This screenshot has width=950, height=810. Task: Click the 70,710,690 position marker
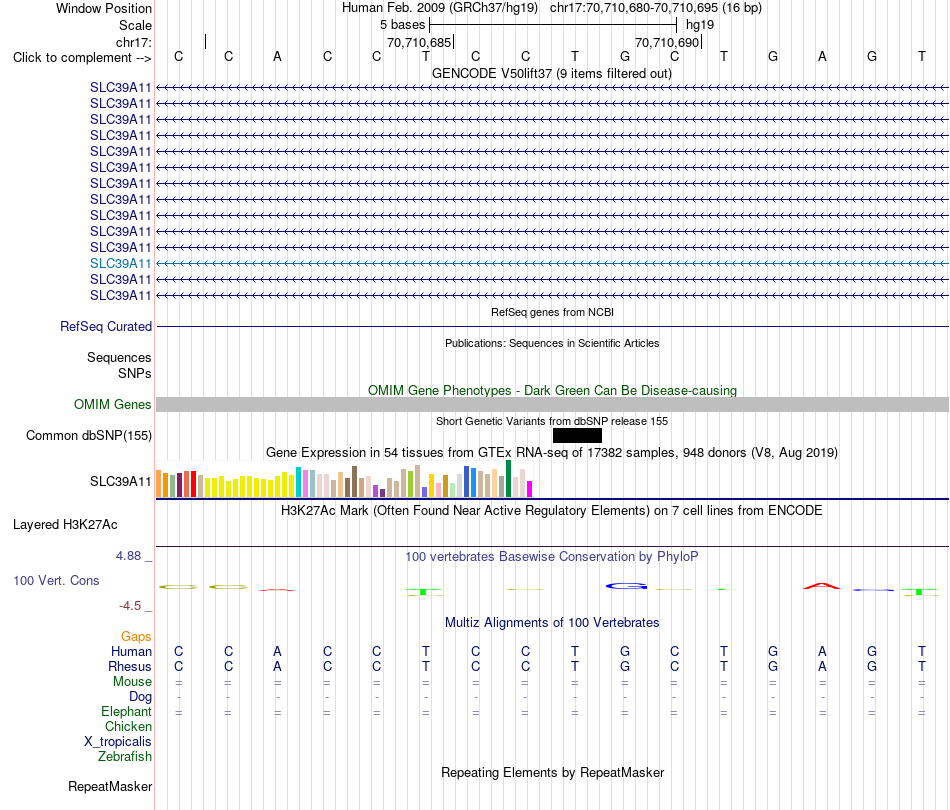click(667, 42)
